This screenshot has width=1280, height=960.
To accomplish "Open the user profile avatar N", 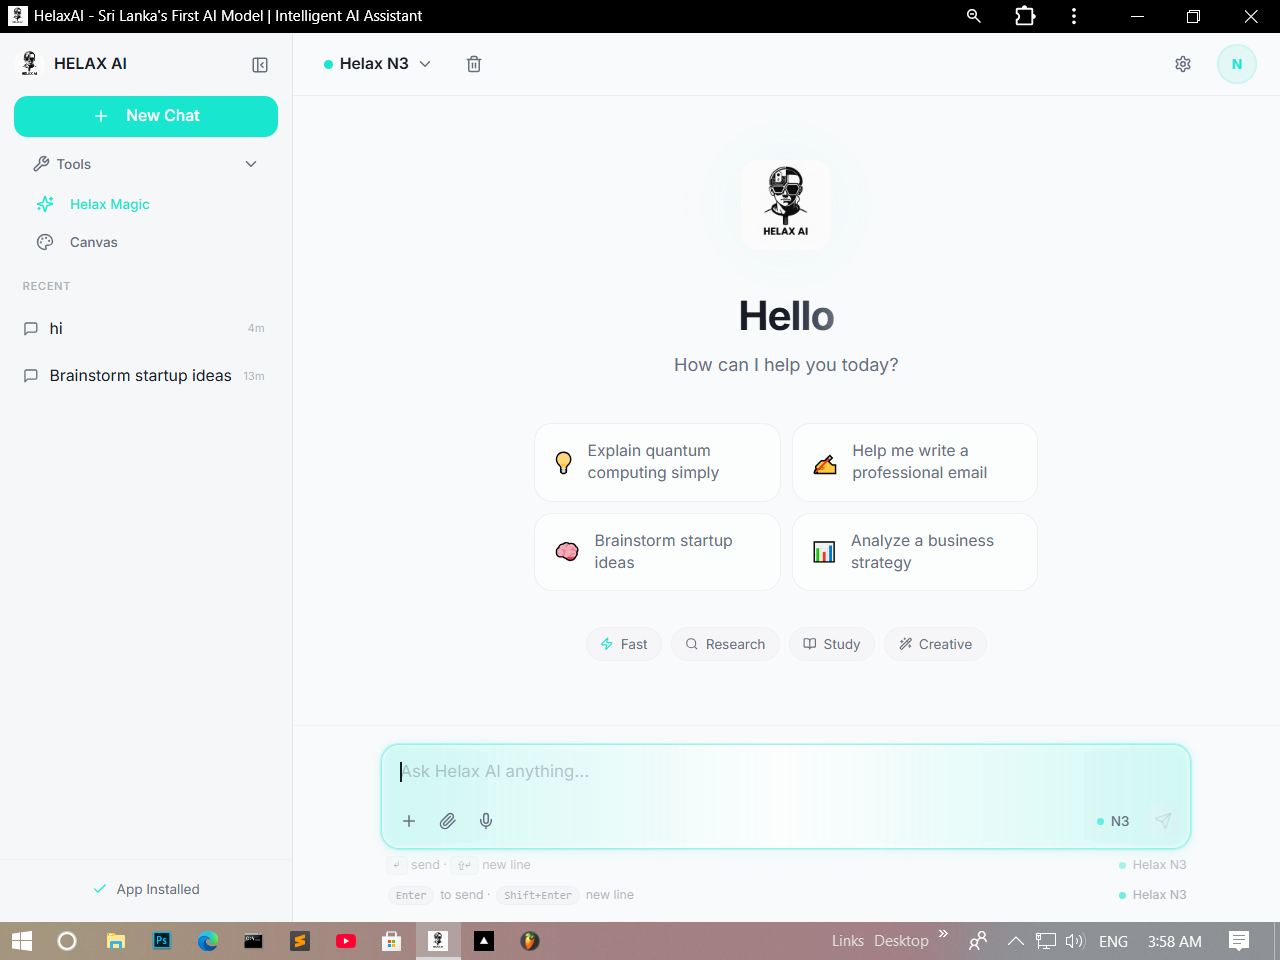I will (1237, 64).
